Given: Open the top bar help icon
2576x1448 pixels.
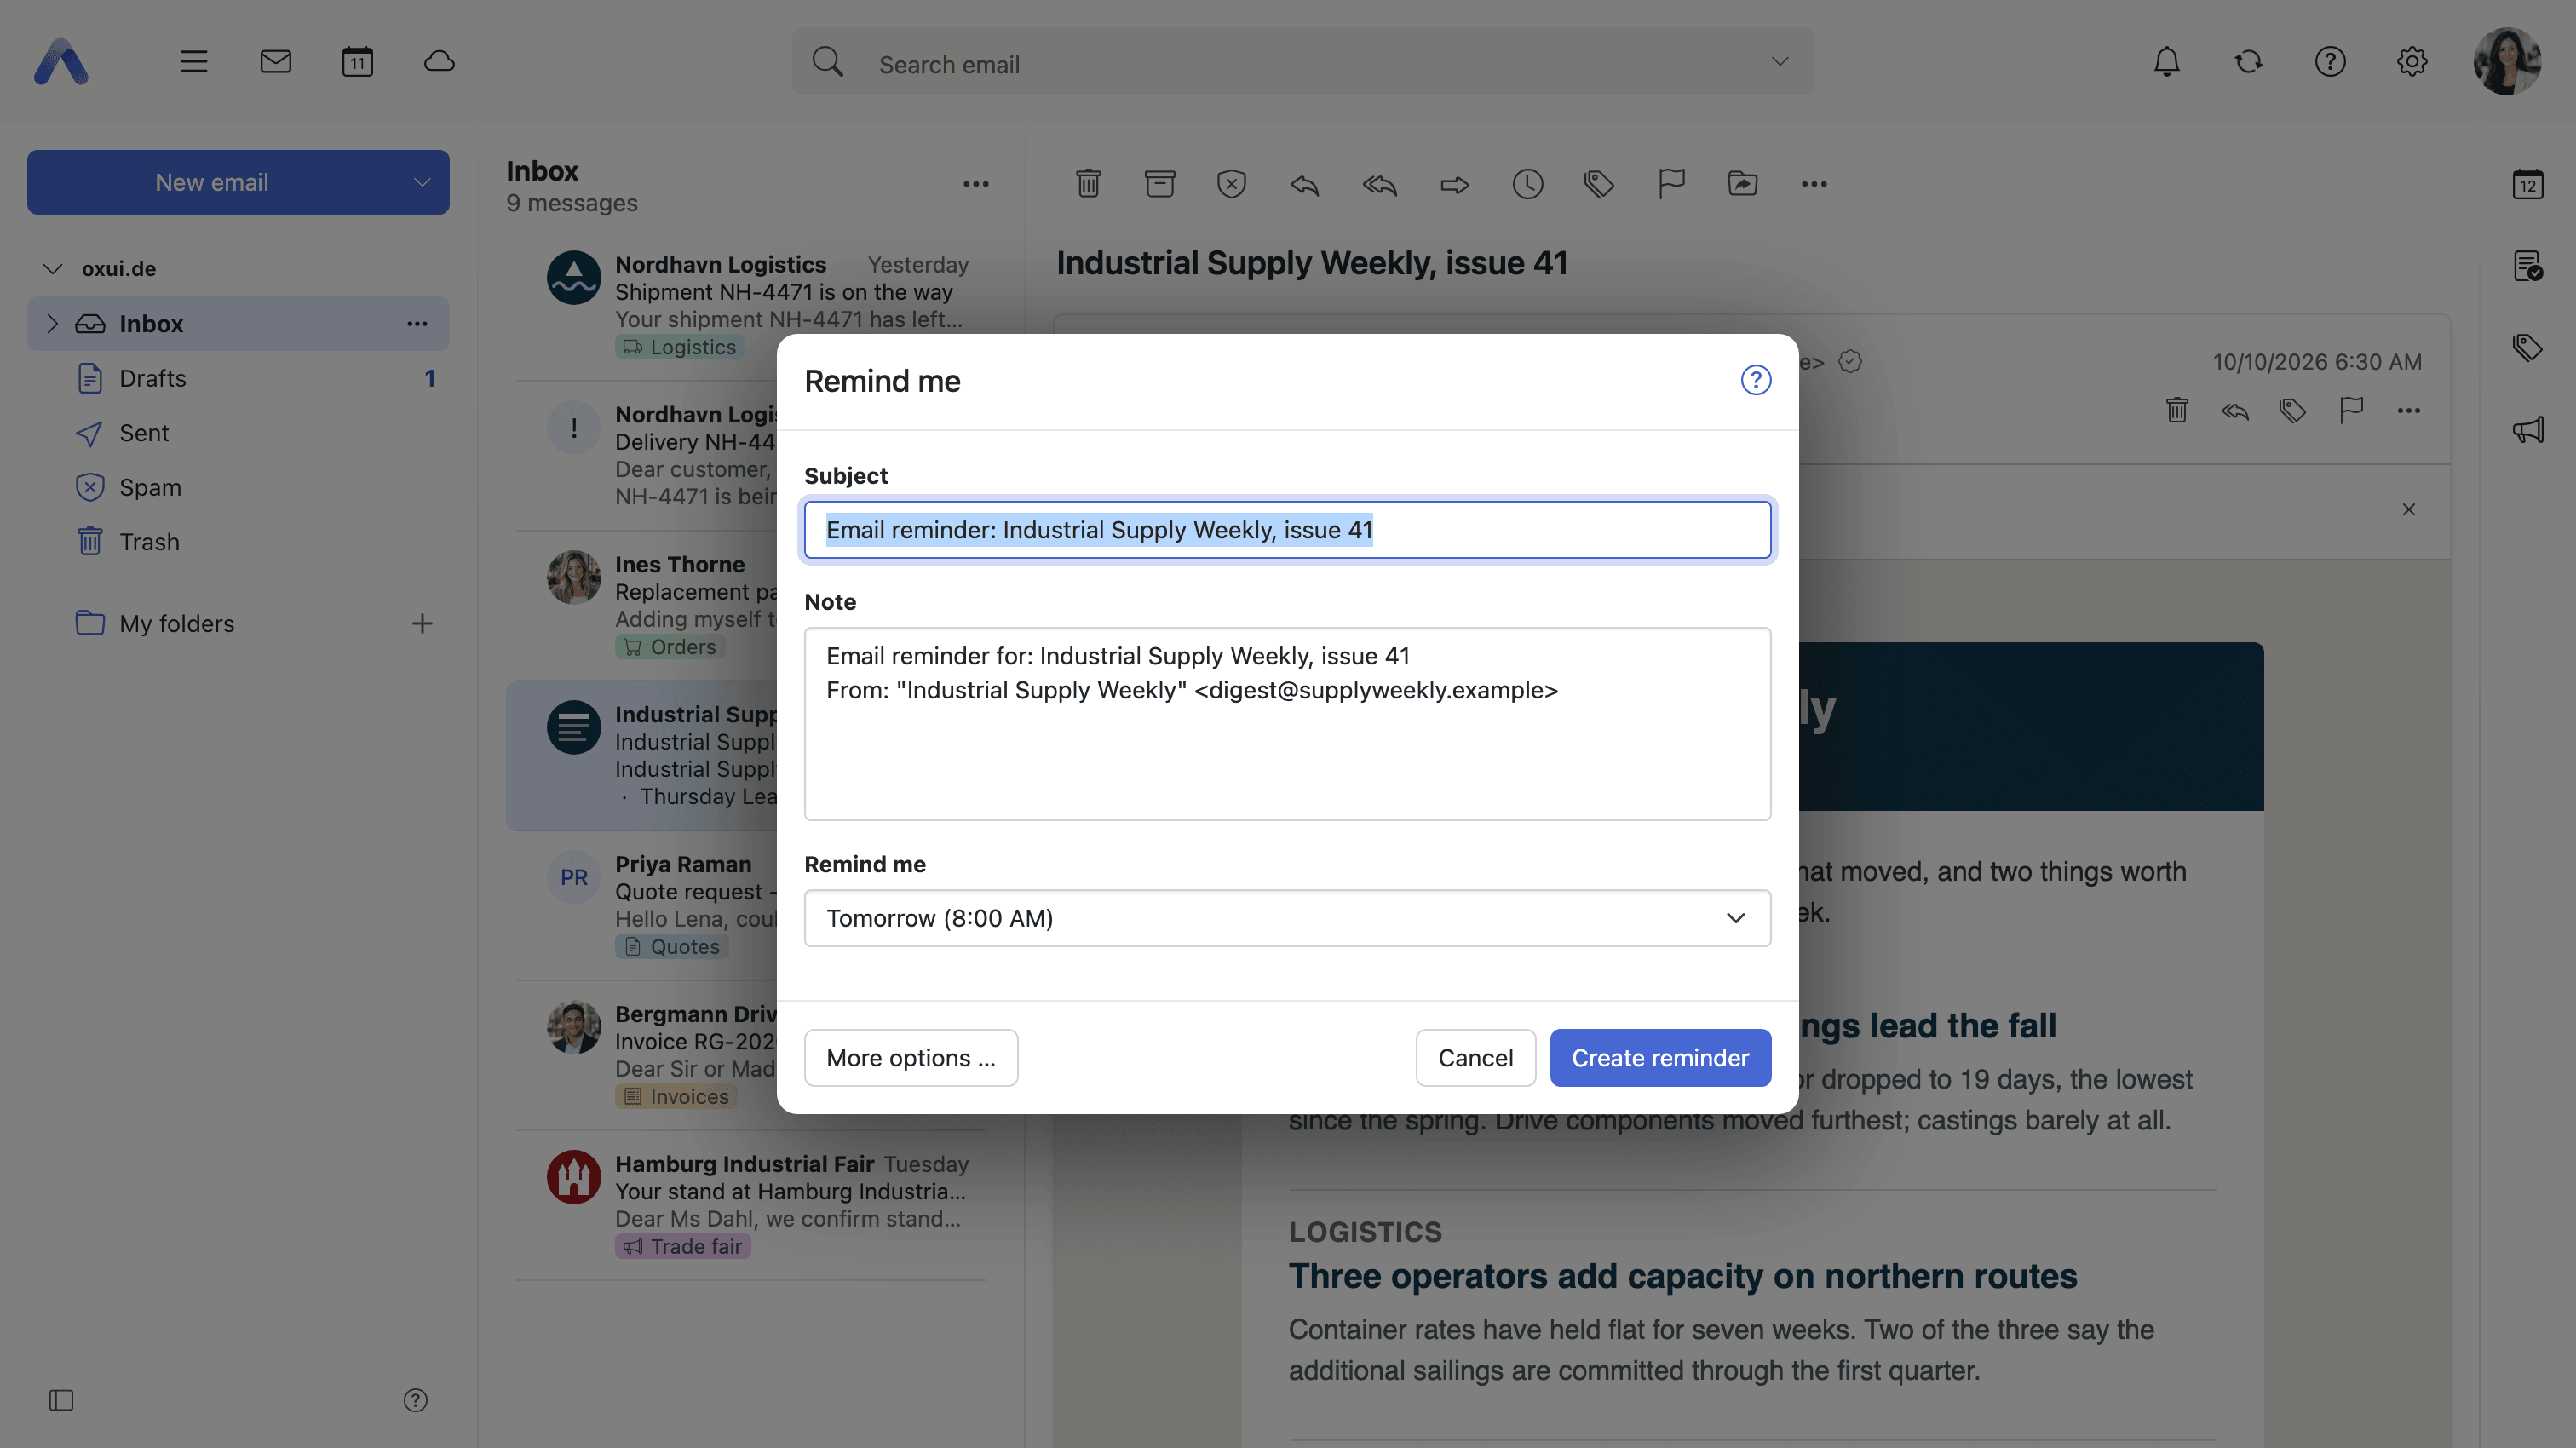Looking at the screenshot, I should [2329, 62].
